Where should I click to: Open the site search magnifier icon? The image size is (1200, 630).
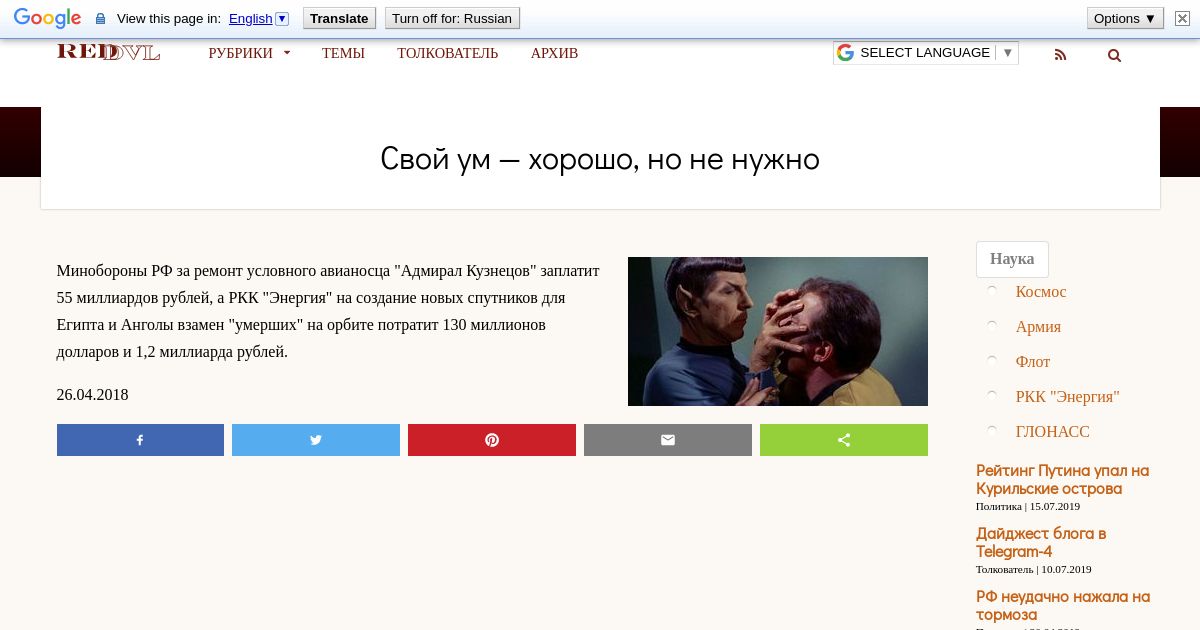[1114, 55]
